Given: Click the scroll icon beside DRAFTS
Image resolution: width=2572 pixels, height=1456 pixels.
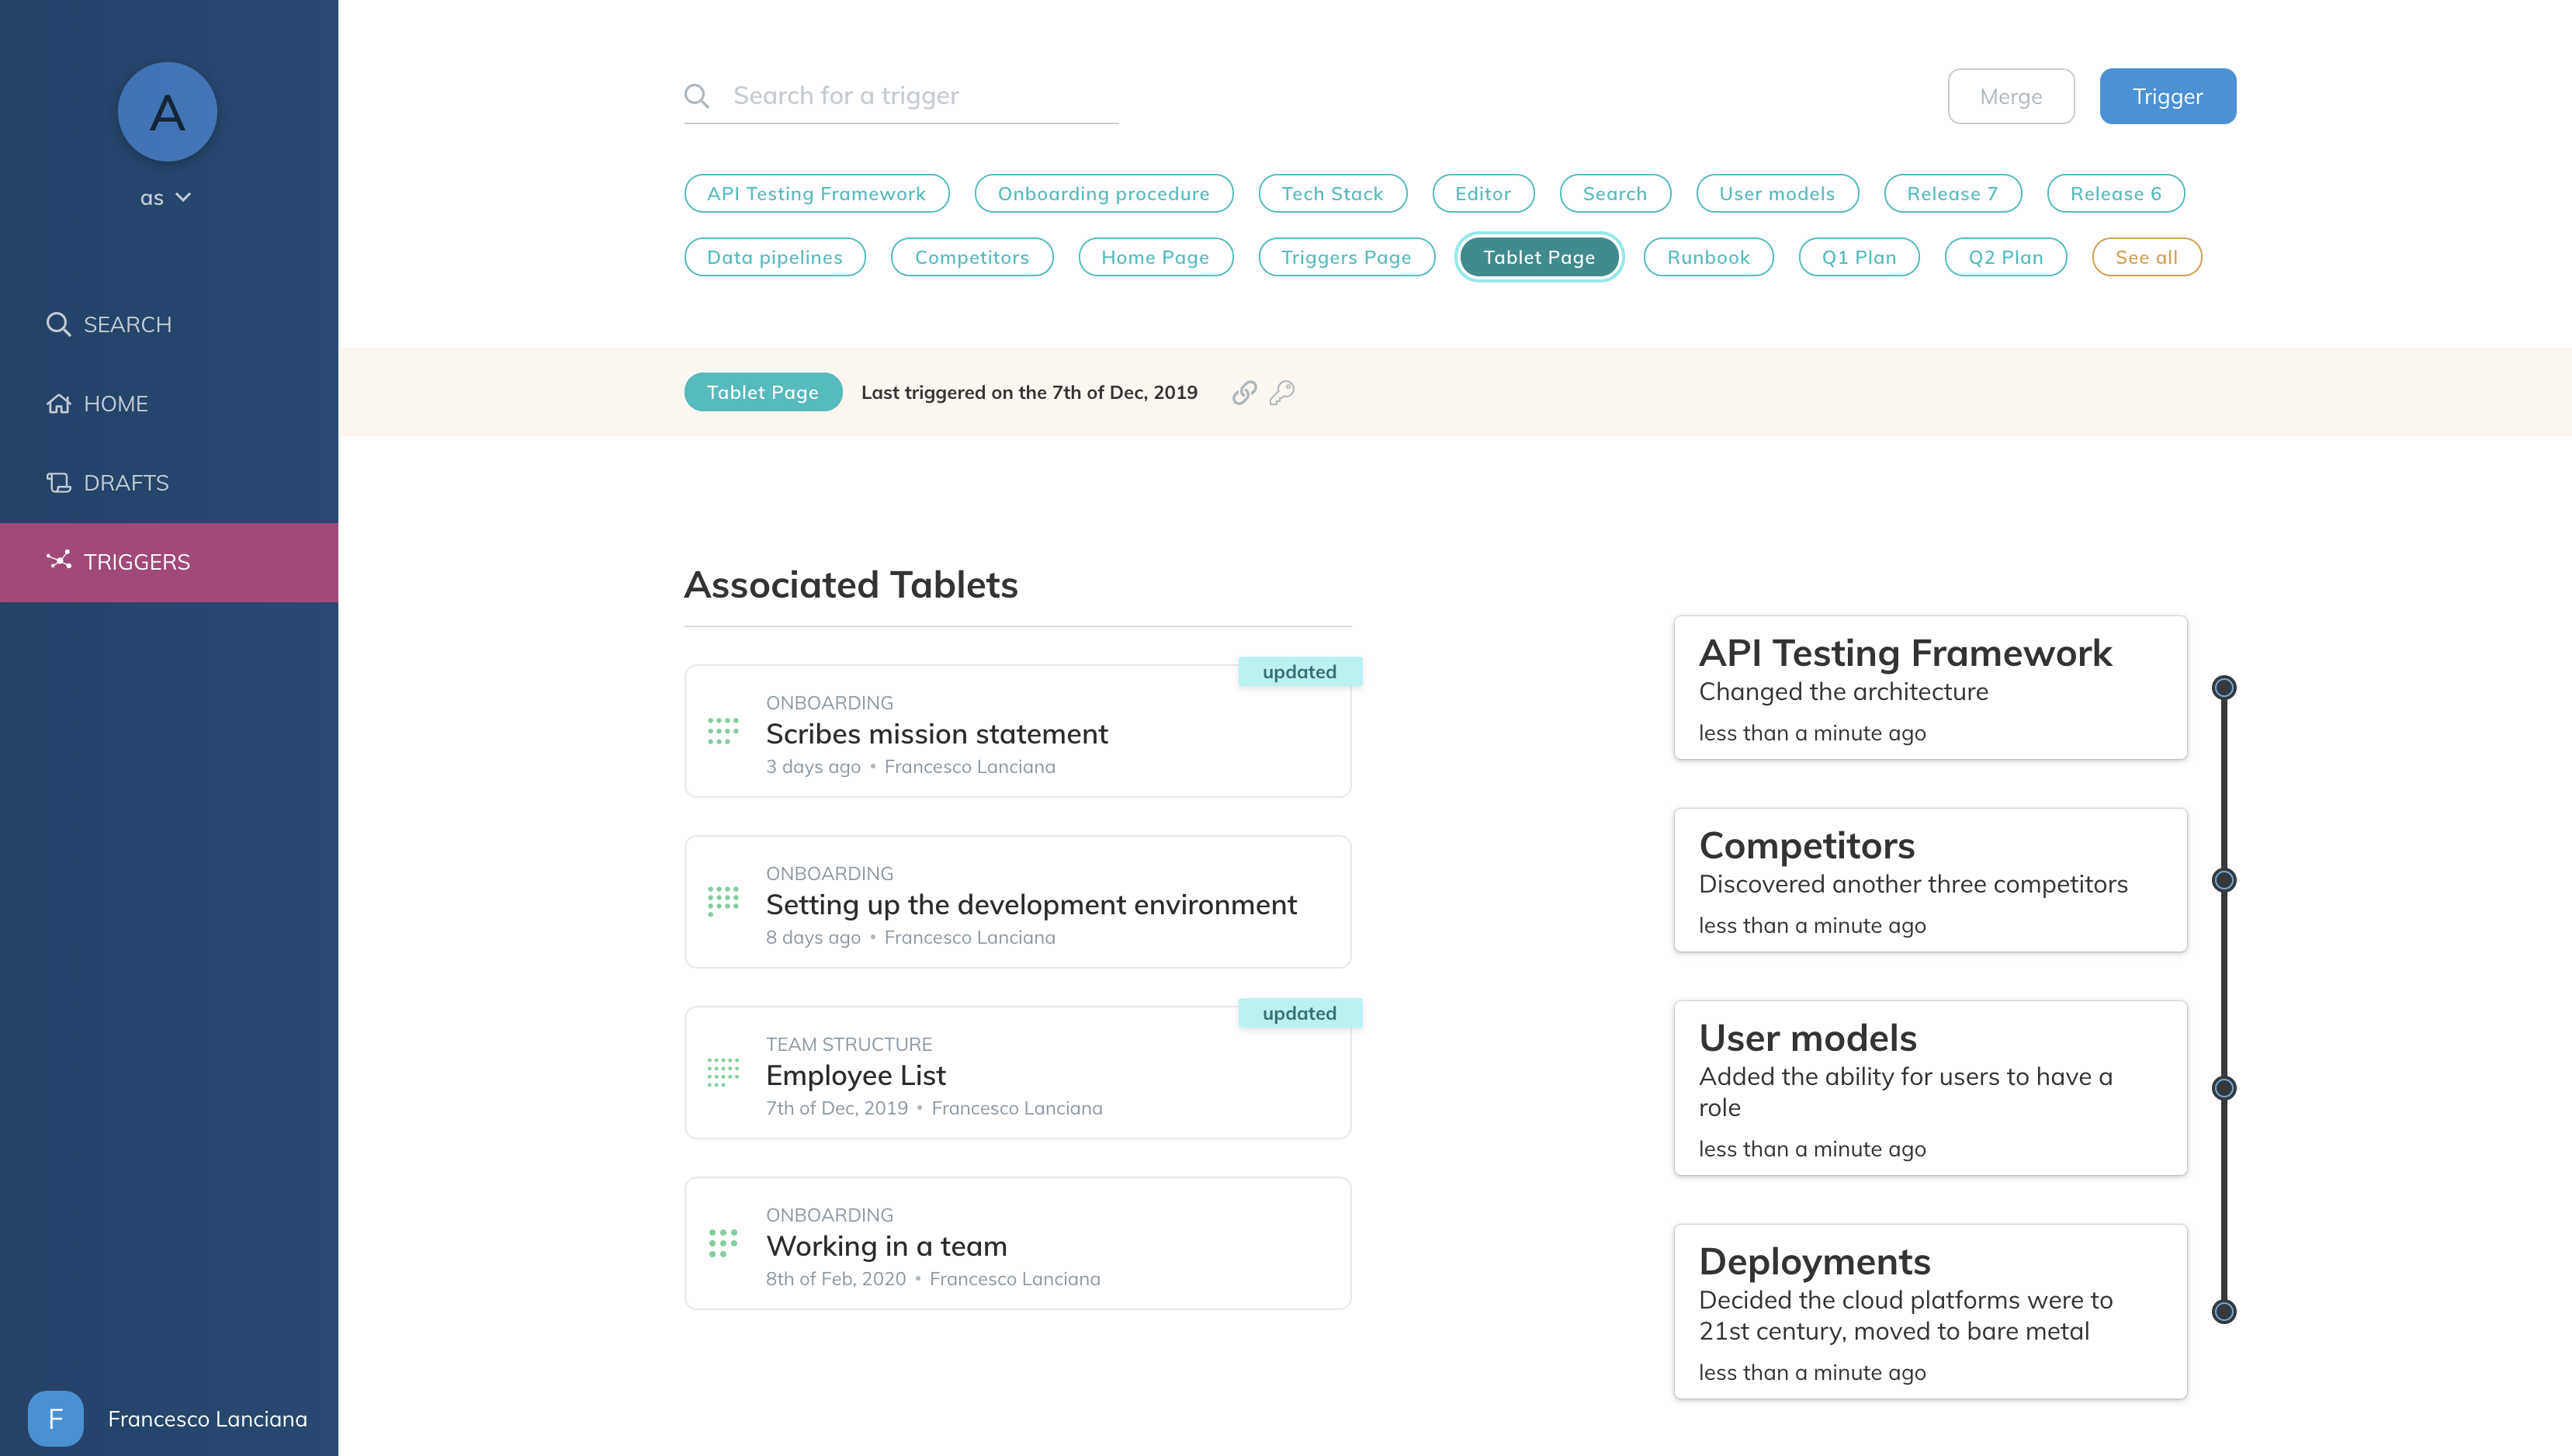Looking at the screenshot, I should click(x=58, y=483).
